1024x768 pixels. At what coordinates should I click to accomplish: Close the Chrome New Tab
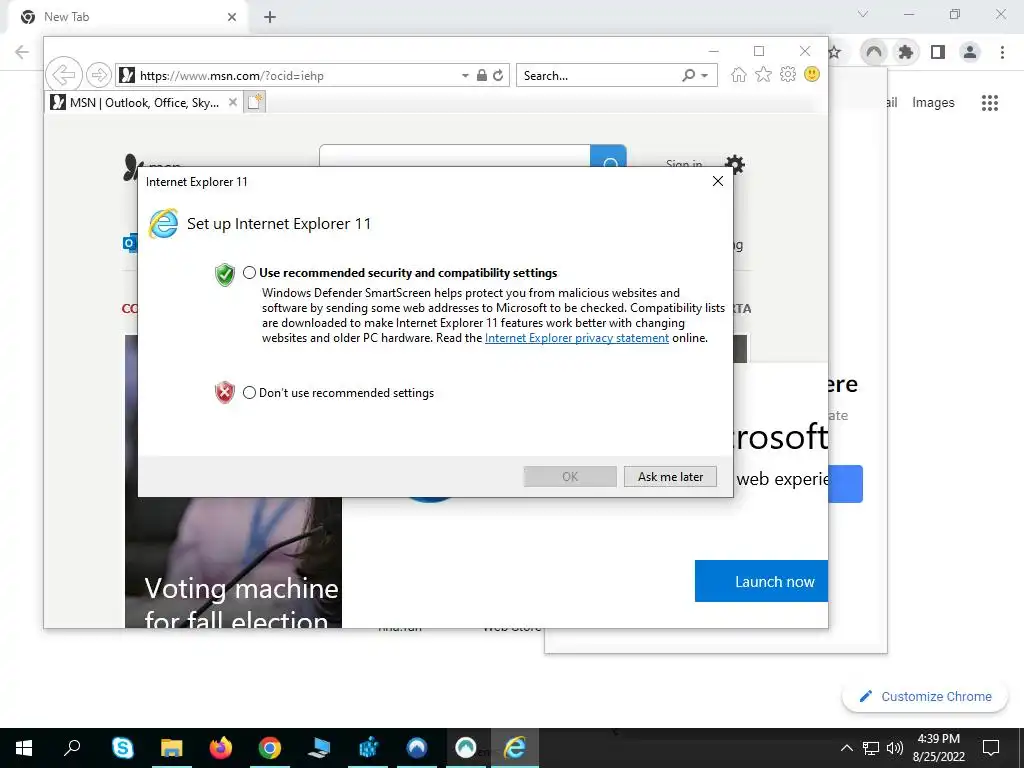[x=232, y=17]
